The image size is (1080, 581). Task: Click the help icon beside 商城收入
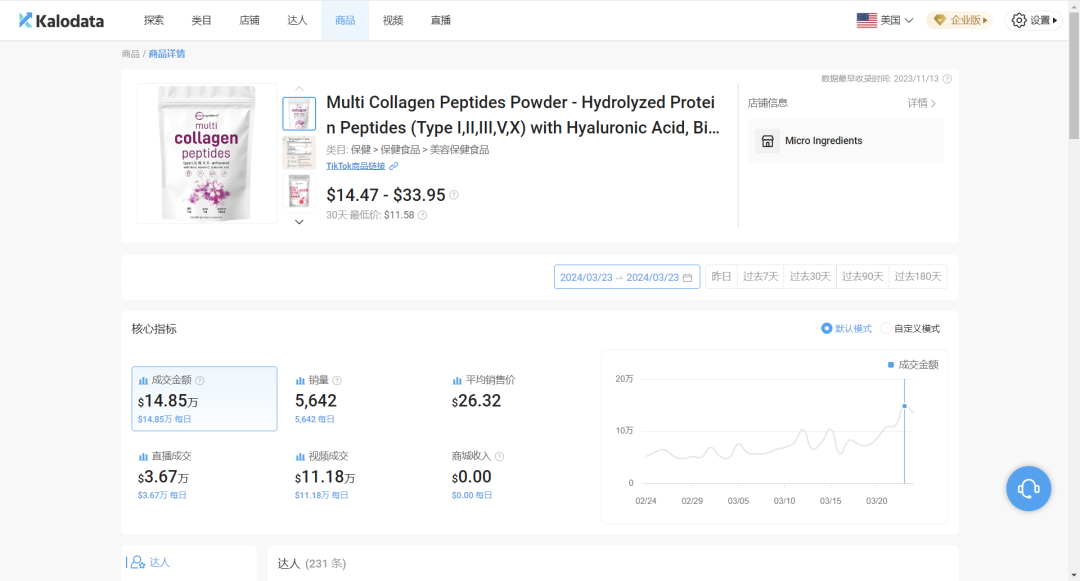pyautogui.click(x=499, y=456)
